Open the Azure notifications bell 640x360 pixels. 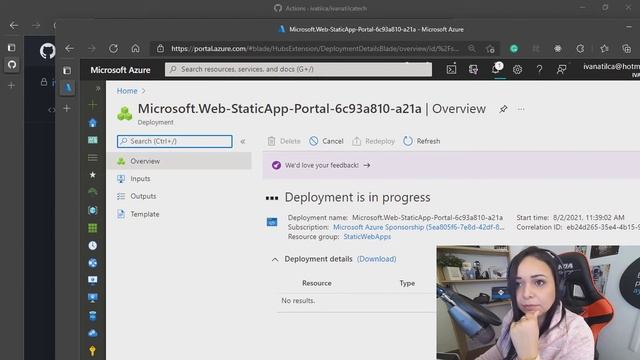(496, 69)
